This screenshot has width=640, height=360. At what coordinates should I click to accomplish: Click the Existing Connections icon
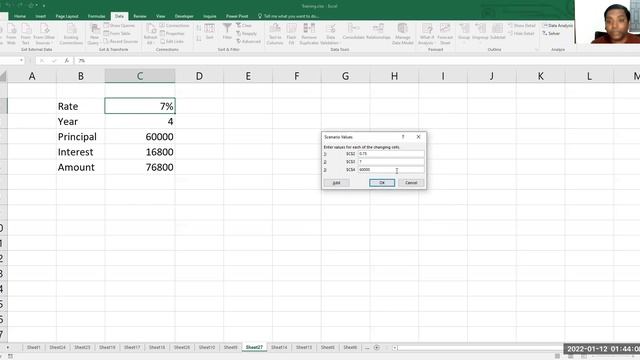tap(71, 33)
